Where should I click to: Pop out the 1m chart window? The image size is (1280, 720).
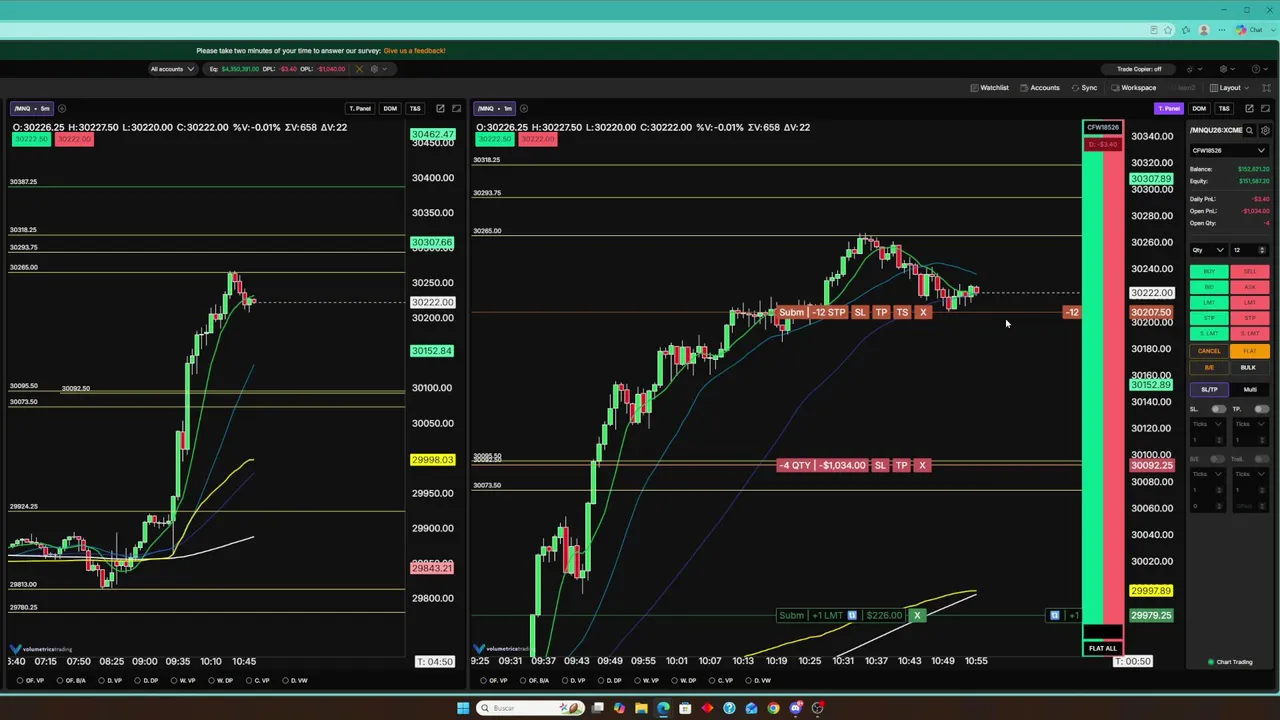(x=1249, y=108)
